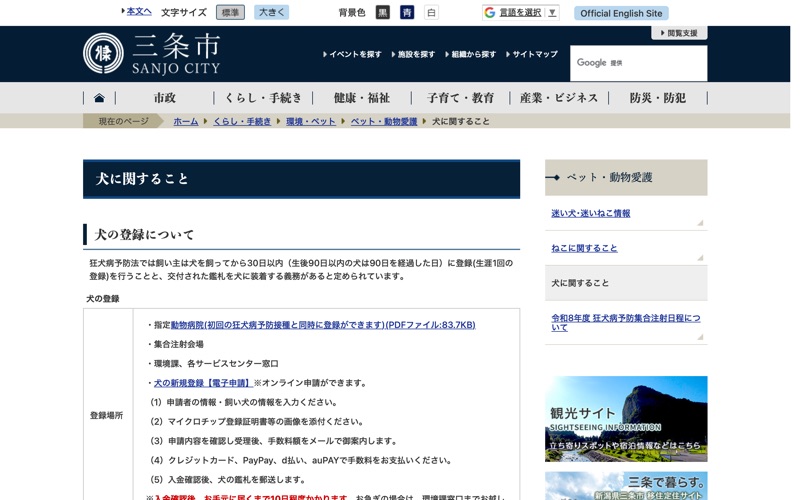Open 施設を探す link
The image size is (800, 500).
click(x=413, y=54)
